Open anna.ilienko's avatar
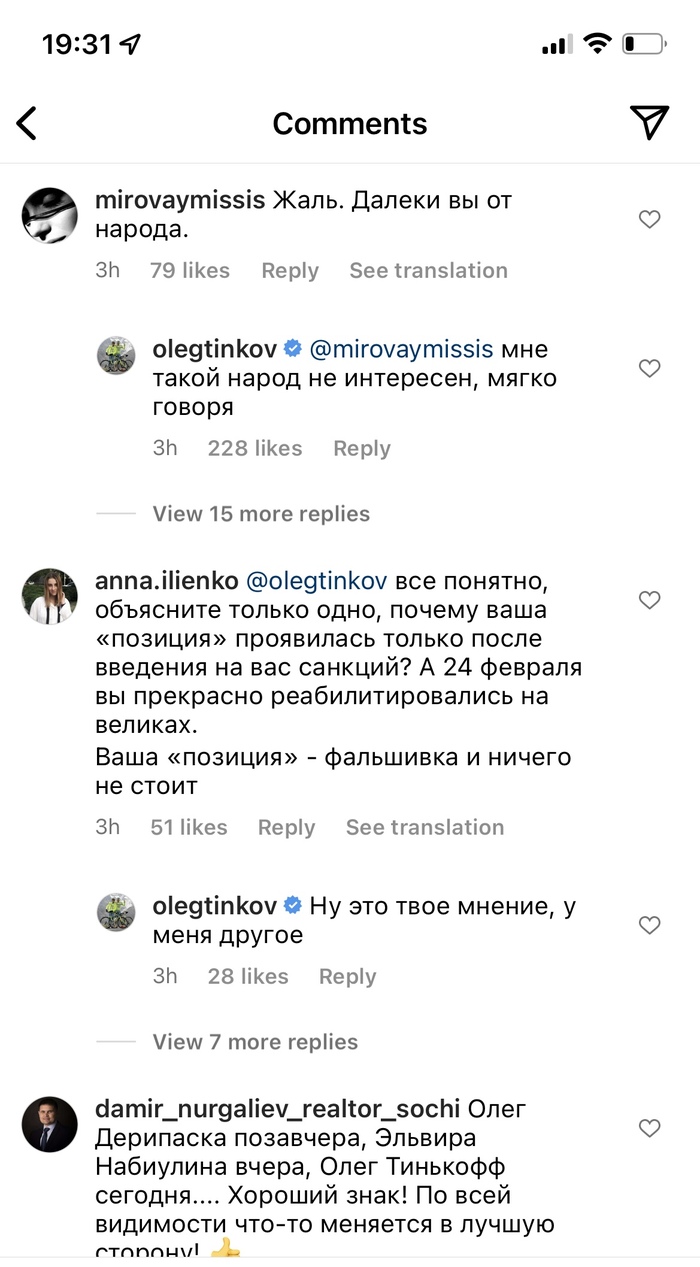This screenshot has width=700, height=1267. tap(50, 596)
